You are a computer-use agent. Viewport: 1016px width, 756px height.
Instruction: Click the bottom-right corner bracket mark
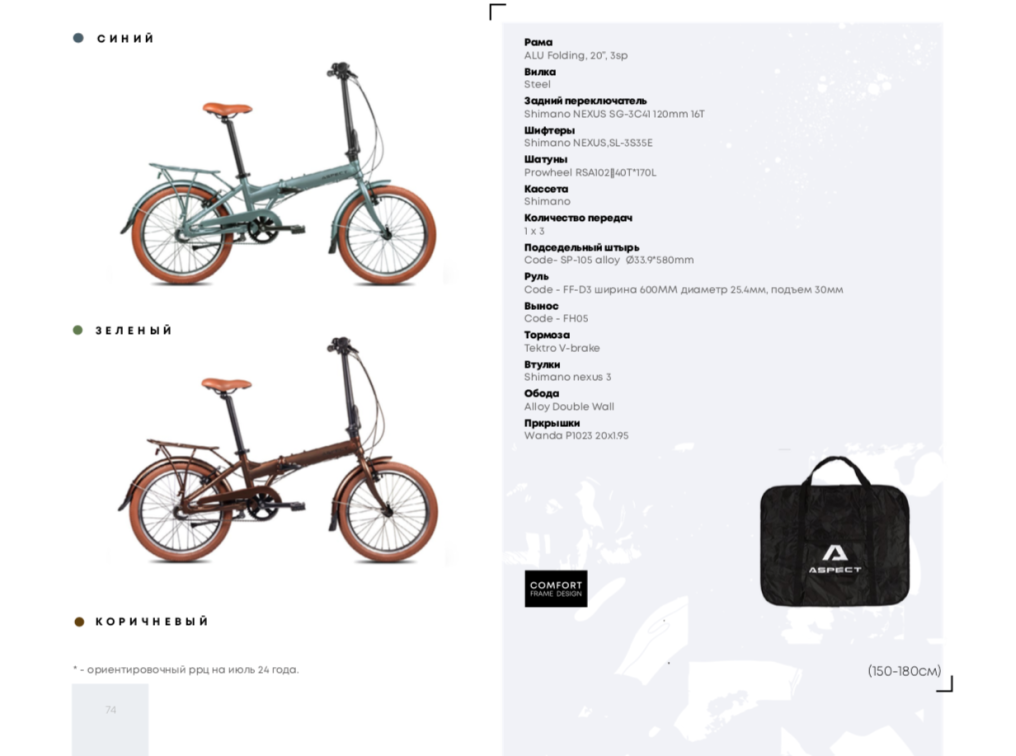945,684
